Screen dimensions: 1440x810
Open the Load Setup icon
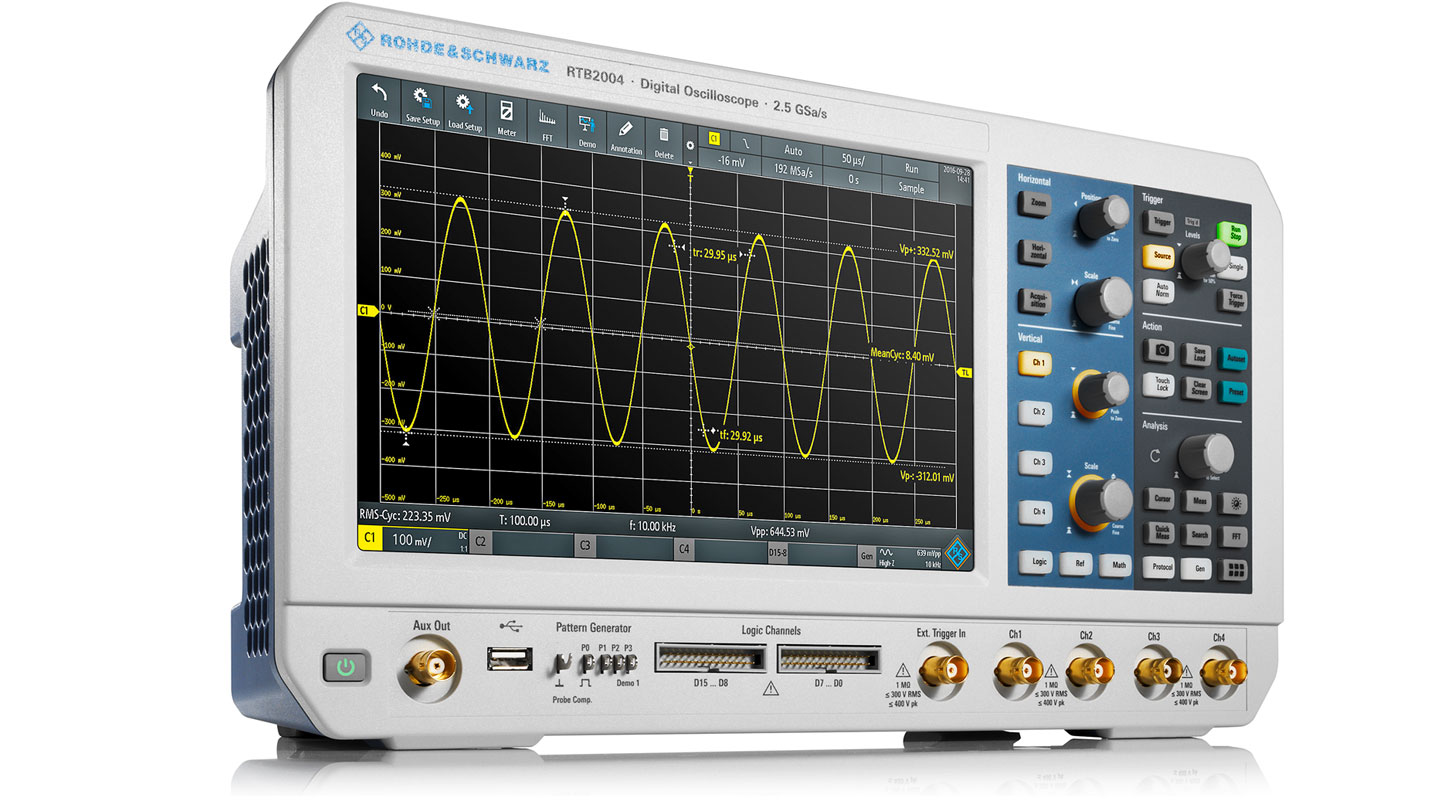pos(464,109)
